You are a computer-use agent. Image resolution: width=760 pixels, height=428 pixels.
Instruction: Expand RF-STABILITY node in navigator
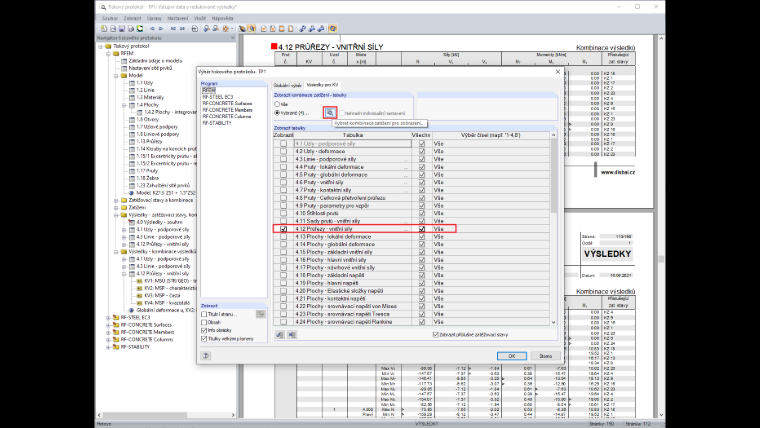109,347
